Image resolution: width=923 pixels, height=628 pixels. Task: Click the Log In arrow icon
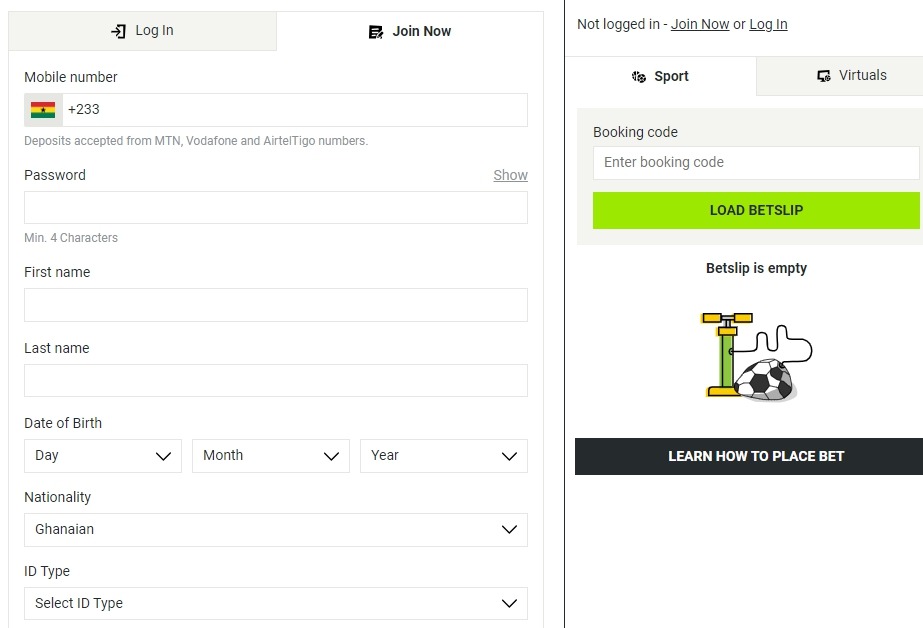coord(118,31)
